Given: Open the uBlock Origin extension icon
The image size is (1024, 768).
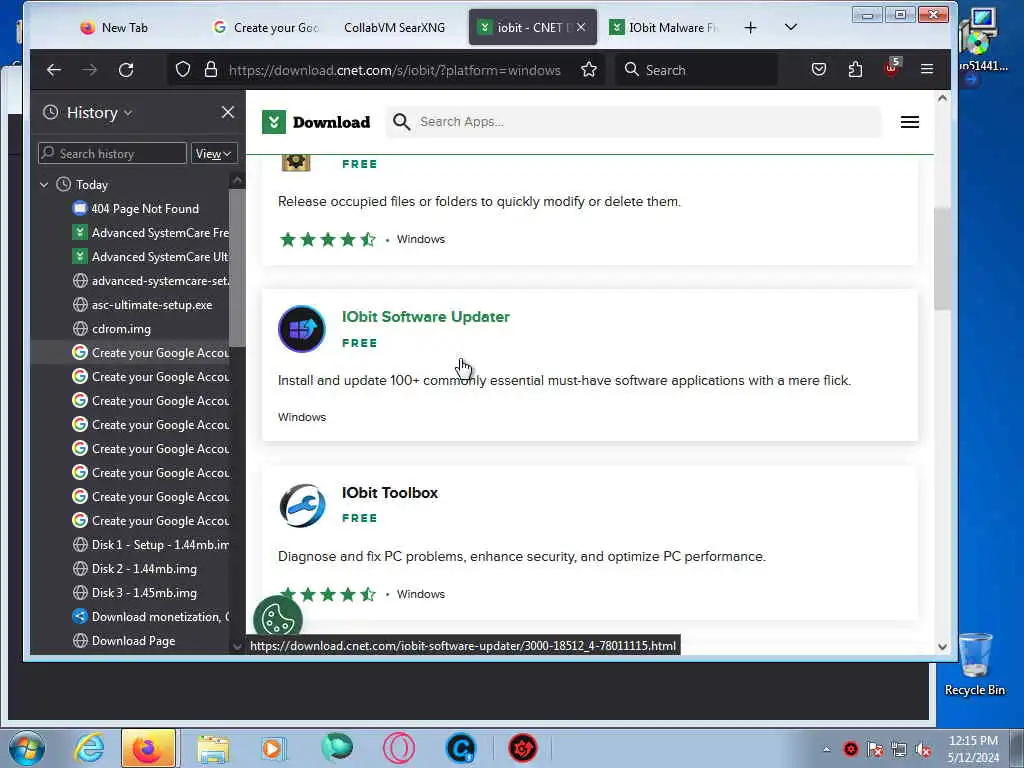Looking at the screenshot, I should tap(891, 68).
